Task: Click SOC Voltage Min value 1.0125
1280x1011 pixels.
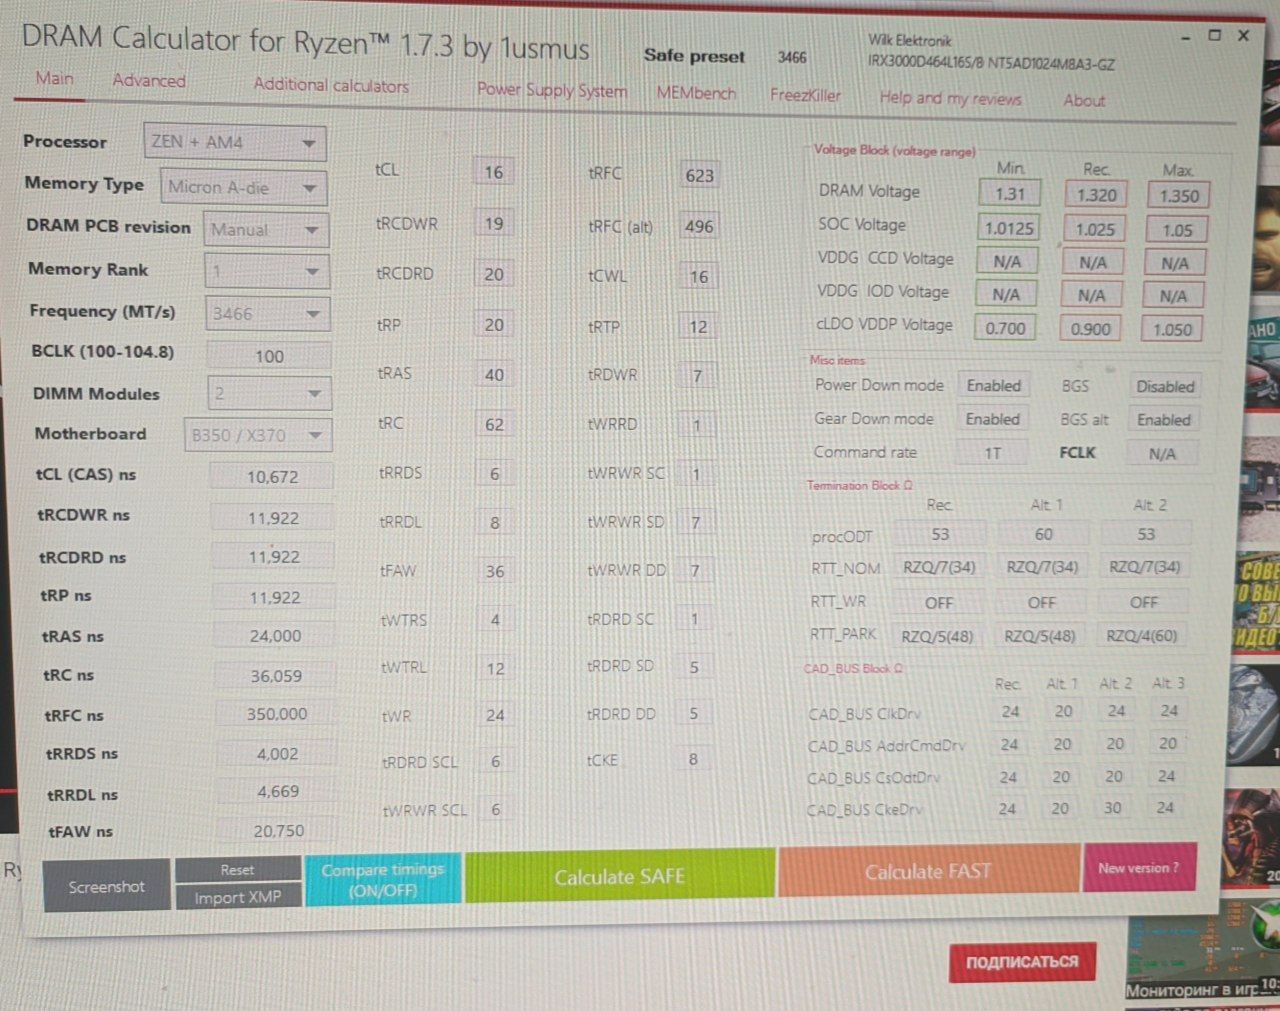Action: pyautogui.click(x=1009, y=228)
